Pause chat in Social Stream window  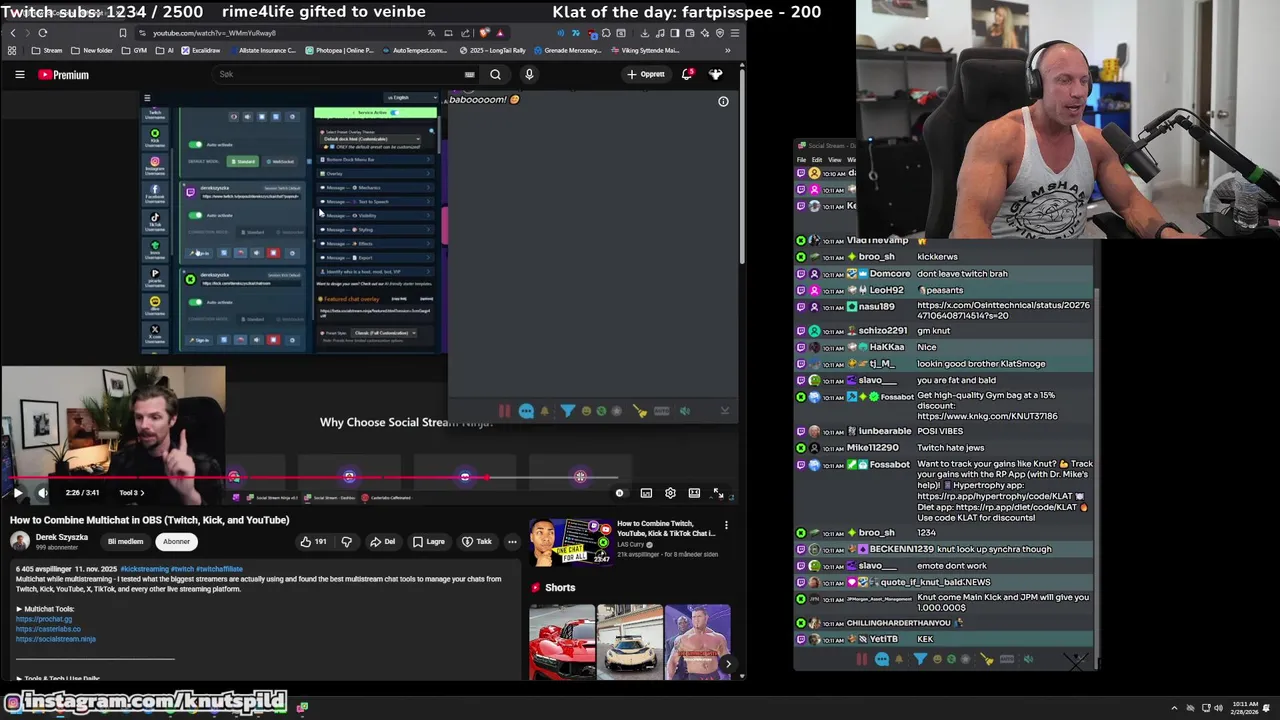tap(861, 659)
